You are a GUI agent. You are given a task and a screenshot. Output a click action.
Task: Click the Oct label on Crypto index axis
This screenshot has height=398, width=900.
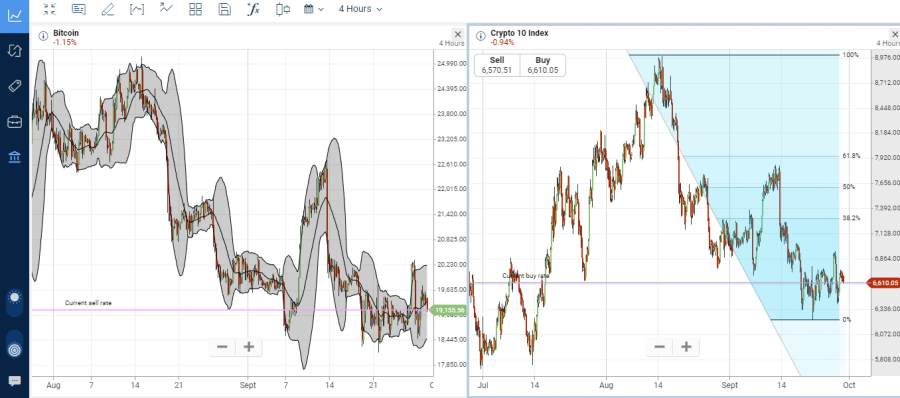pyautogui.click(x=849, y=385)
